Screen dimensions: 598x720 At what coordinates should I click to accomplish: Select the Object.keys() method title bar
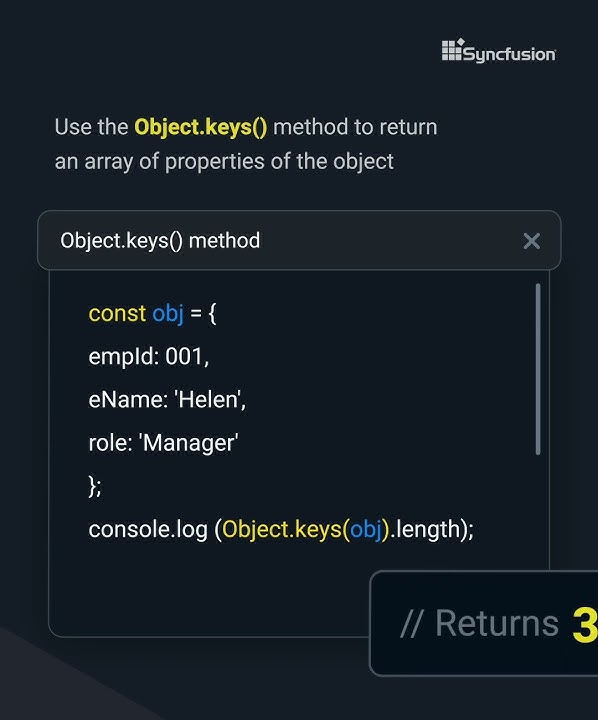tap(299, 240)
